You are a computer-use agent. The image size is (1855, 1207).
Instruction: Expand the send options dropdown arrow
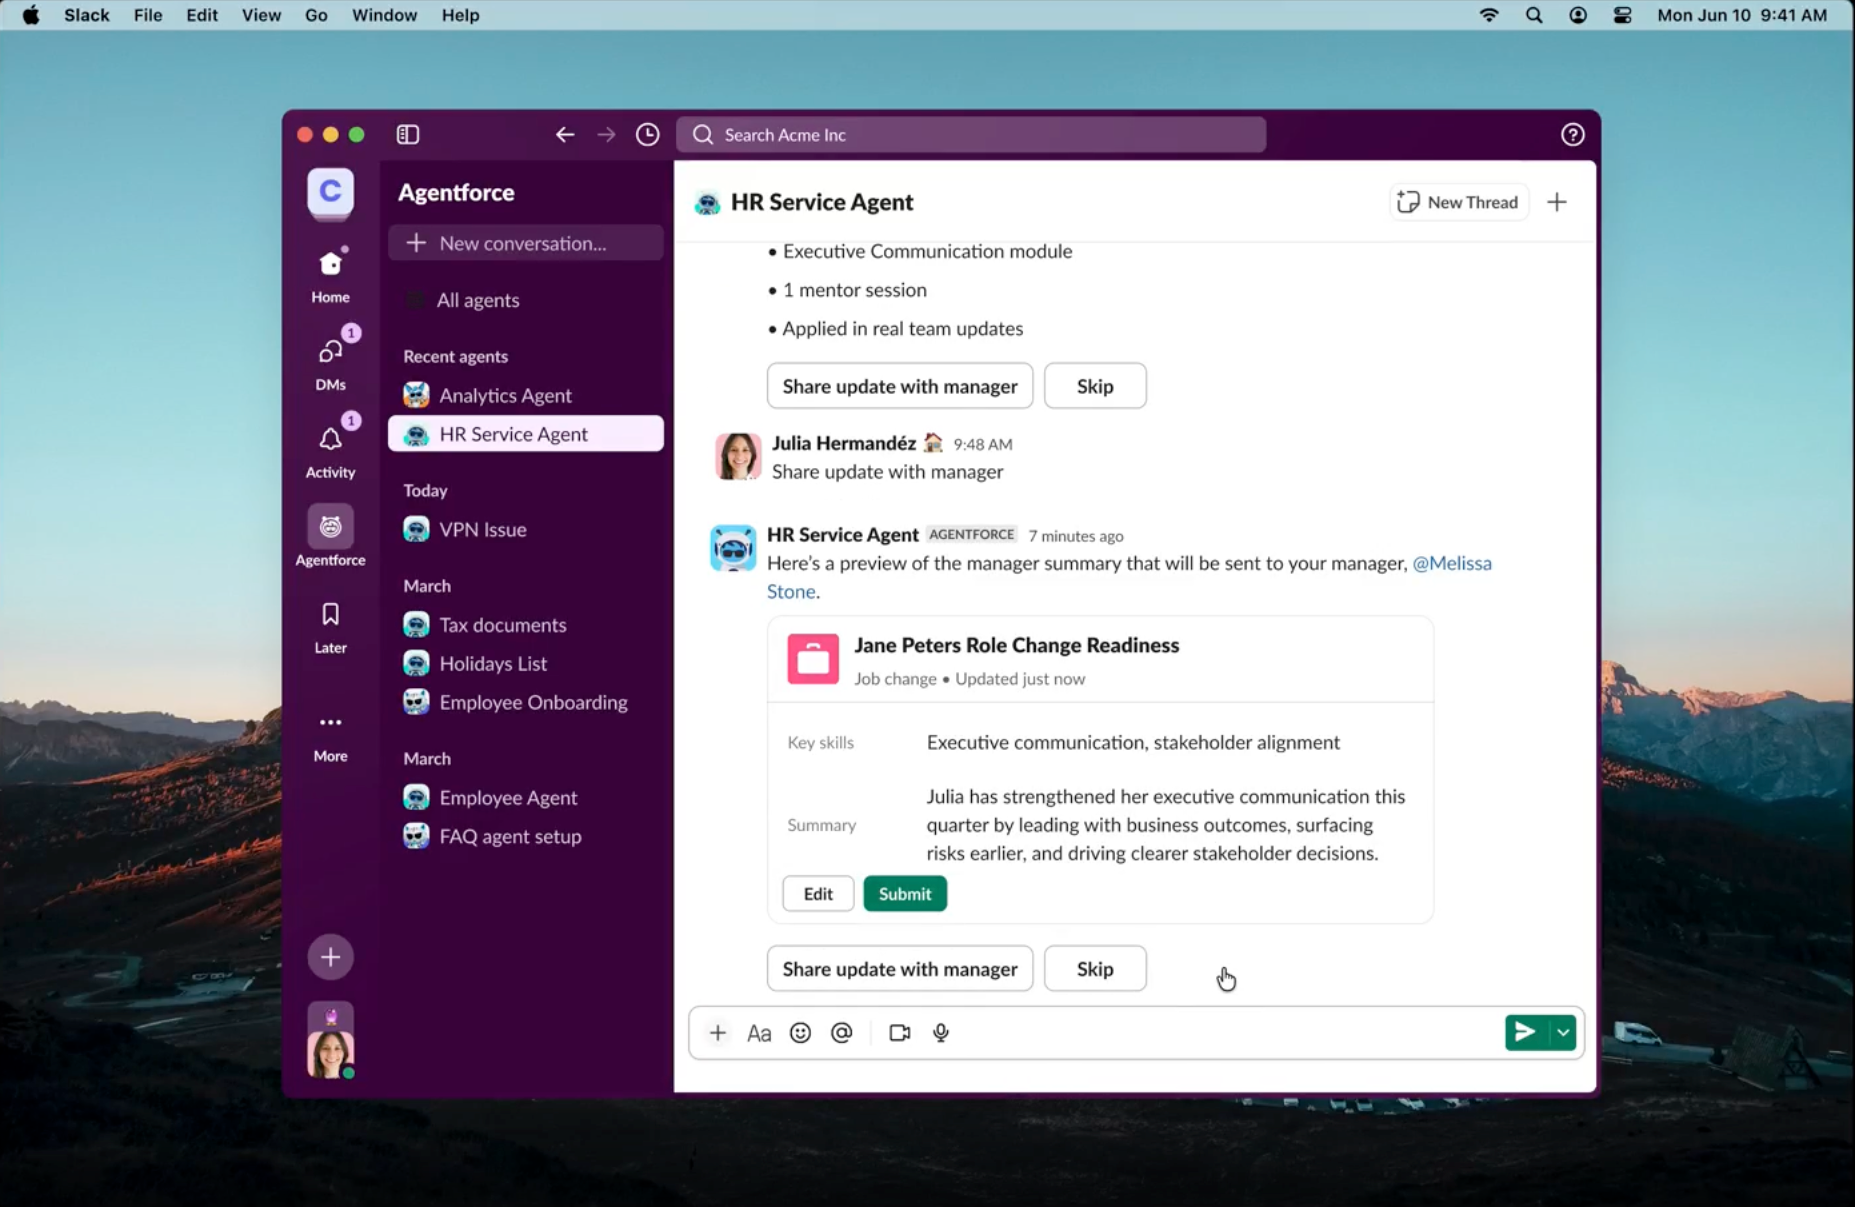coord(1563,1032)
